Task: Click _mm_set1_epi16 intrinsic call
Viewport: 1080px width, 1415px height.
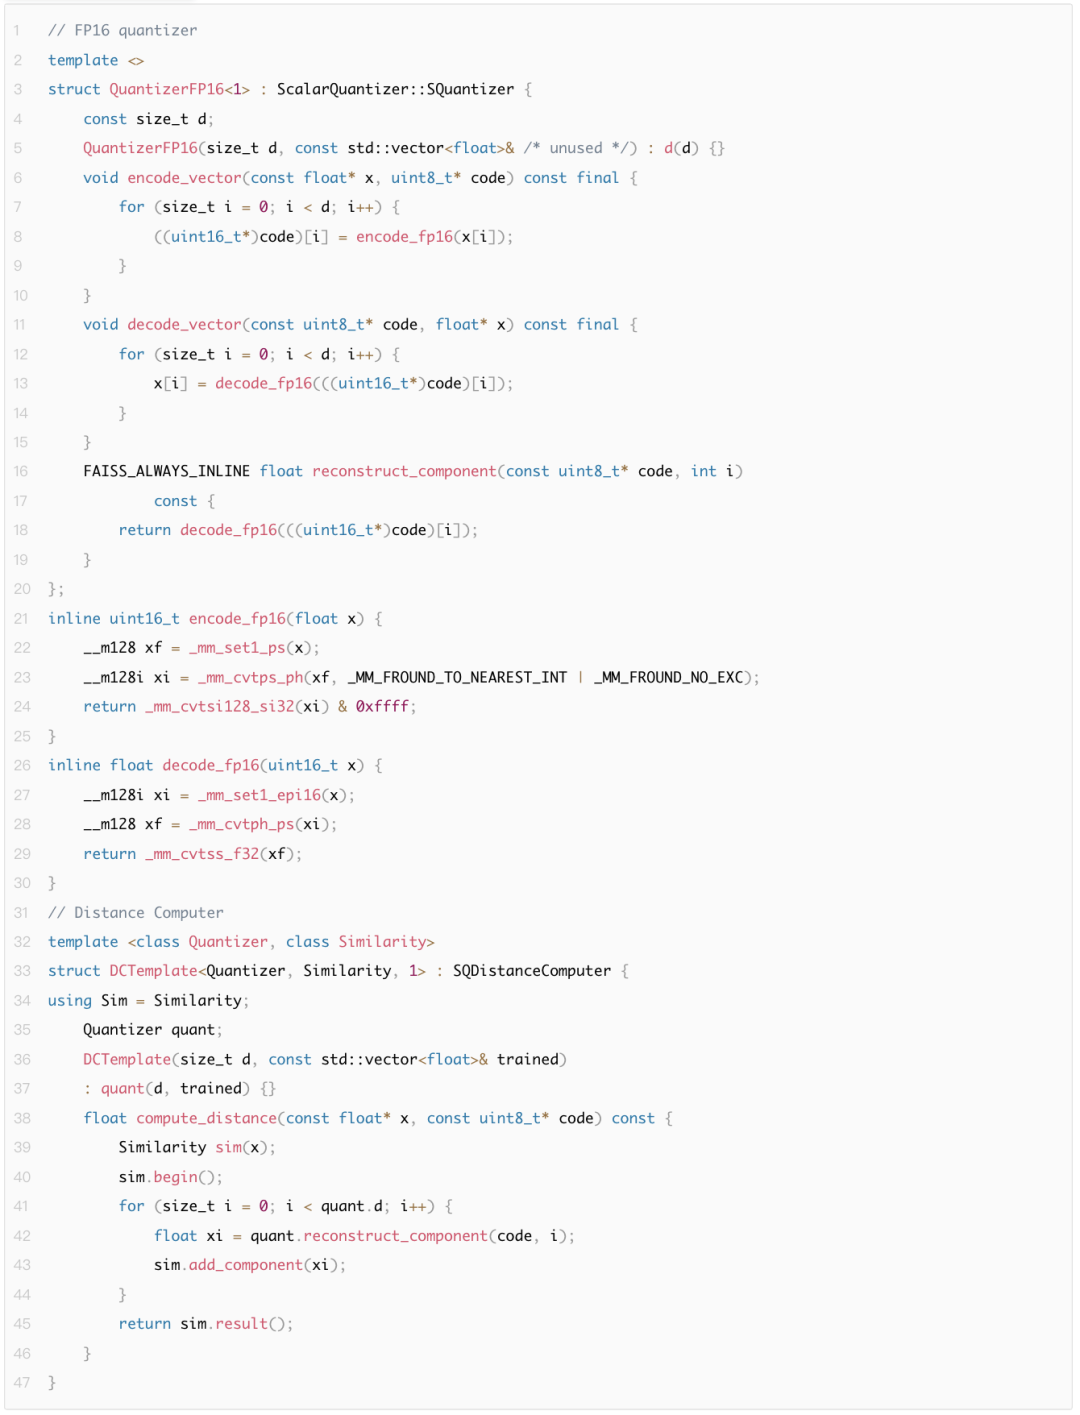Action: click(259, 796)
